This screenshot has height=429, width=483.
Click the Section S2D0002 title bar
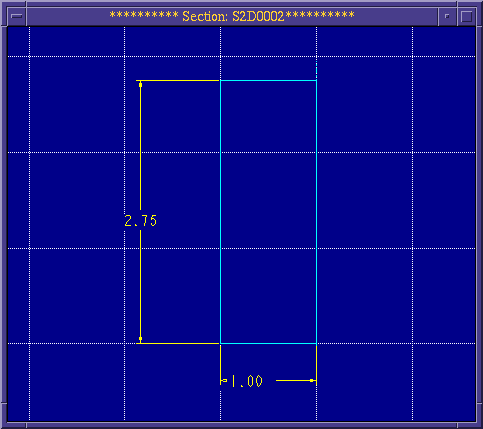232,16
